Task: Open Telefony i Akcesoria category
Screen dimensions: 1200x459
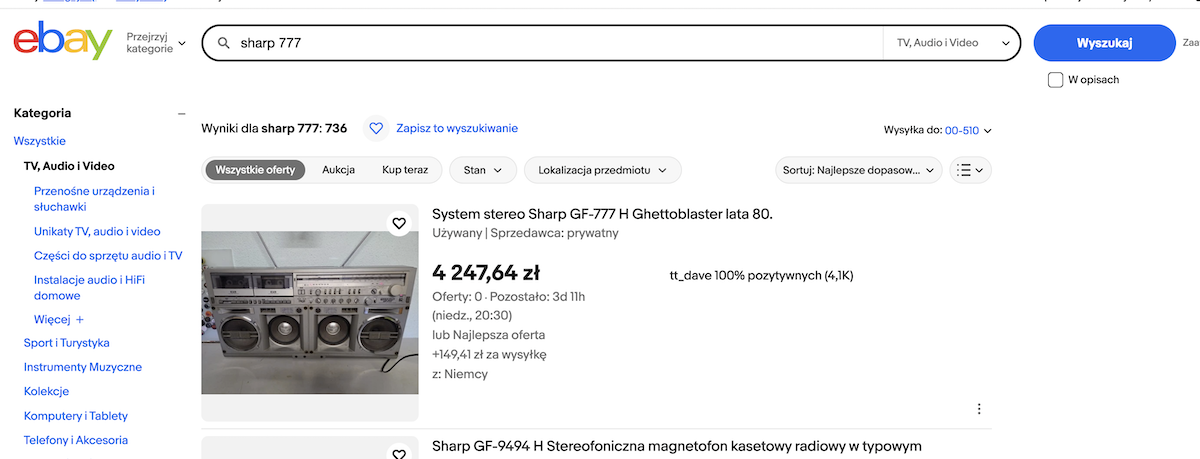Action: tap(76, 440)
